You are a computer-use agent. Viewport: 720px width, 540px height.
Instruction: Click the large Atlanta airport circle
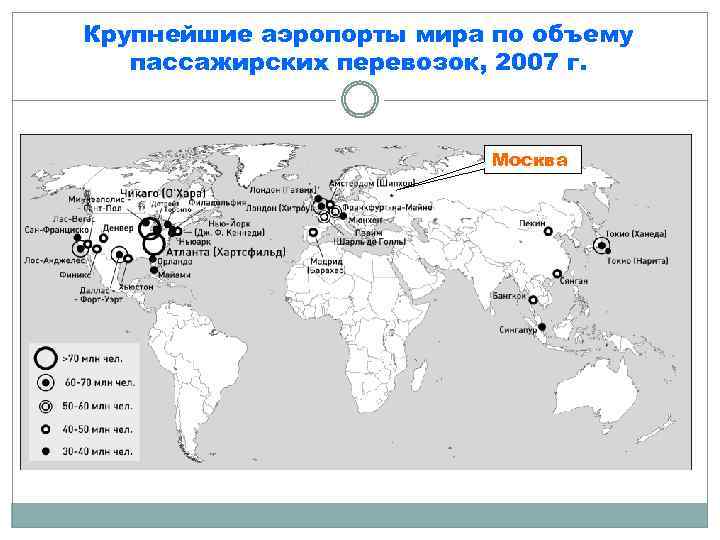154,244
